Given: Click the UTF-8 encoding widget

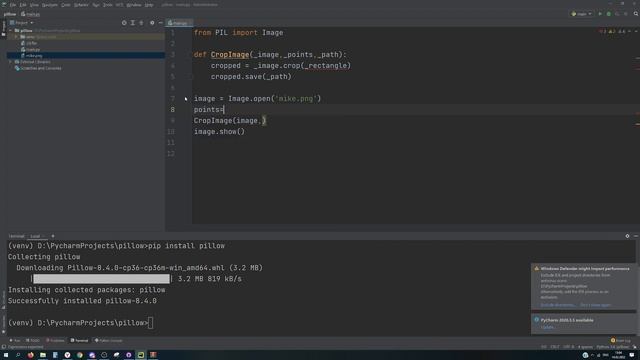Looking at the screenshot, I should click(569, 347).
